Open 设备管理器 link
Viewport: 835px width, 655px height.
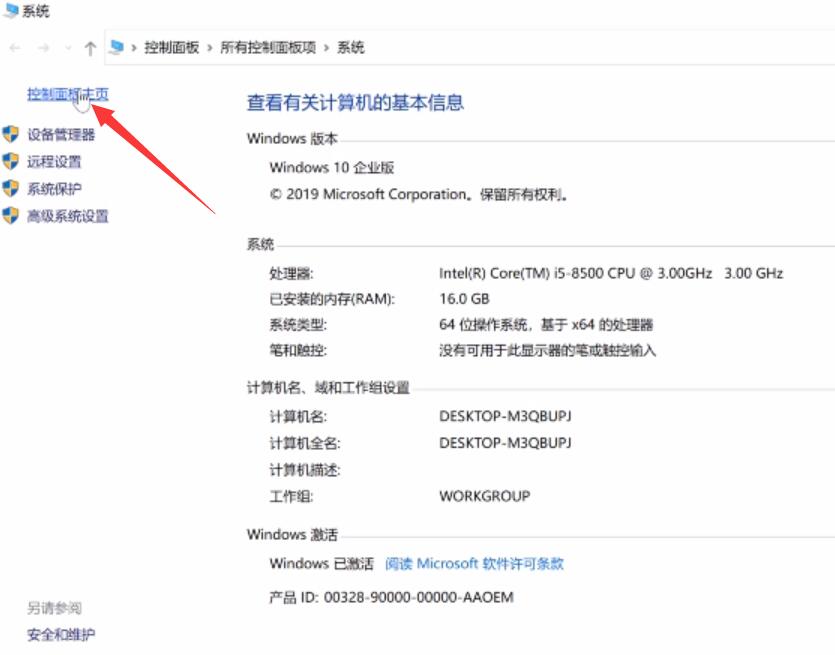tap(61, 135)
